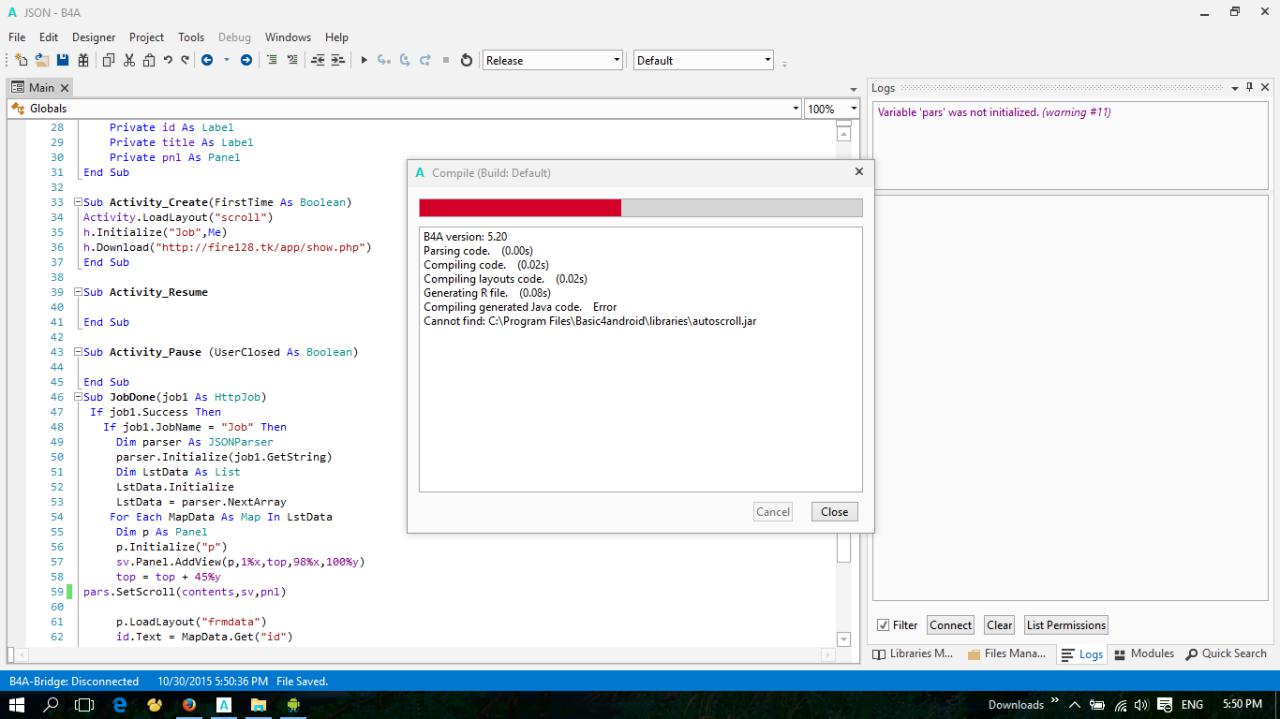Image resolution: width=1280 pixels, height=719 pixels.
Task: Uncheck the Filter checkbox in Logs
Action: [883, 625]
